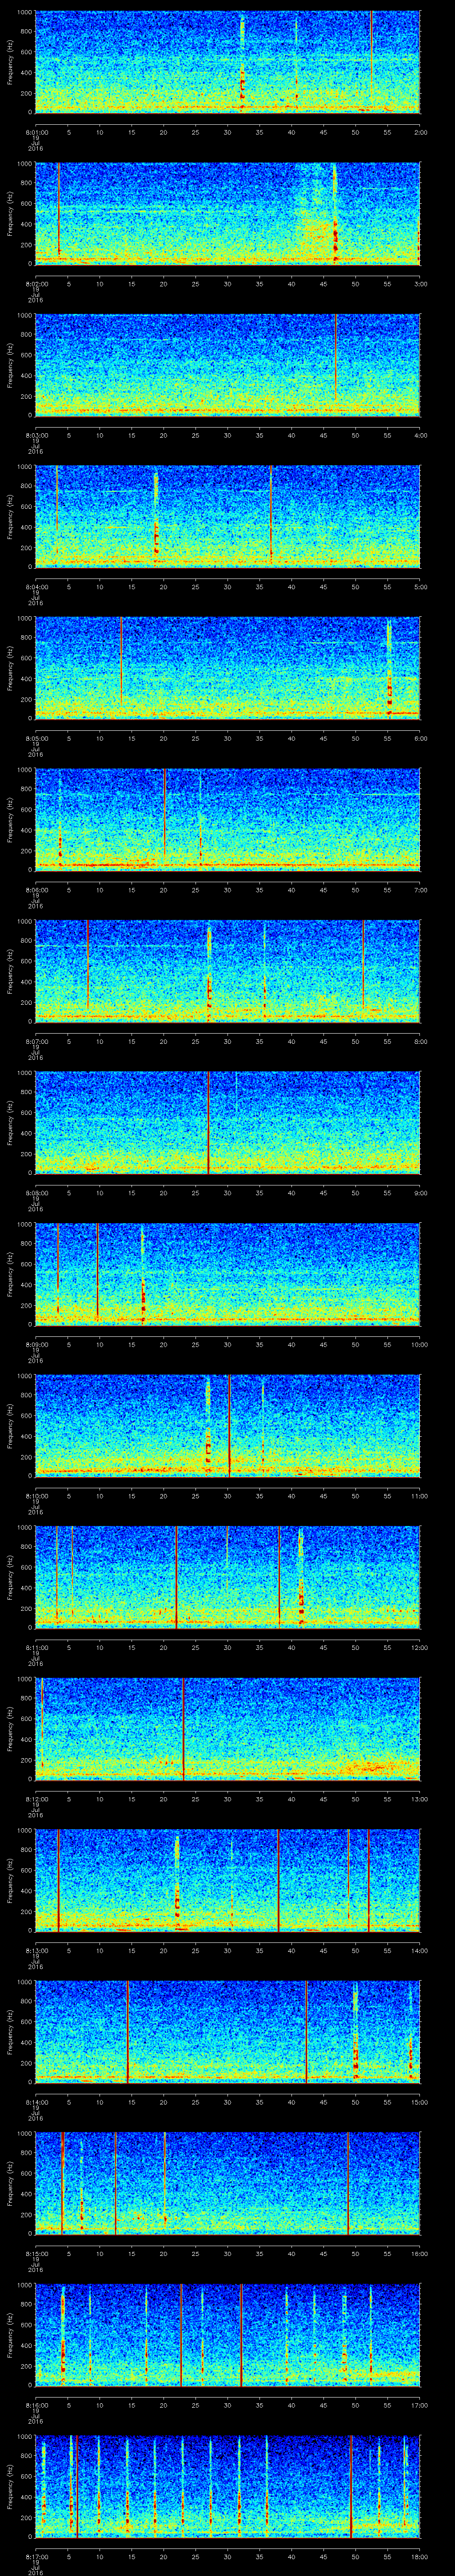Click the 8:16:00 start time label
The height and width of the screenshot is (2576, 455).
click(36, 2406)
